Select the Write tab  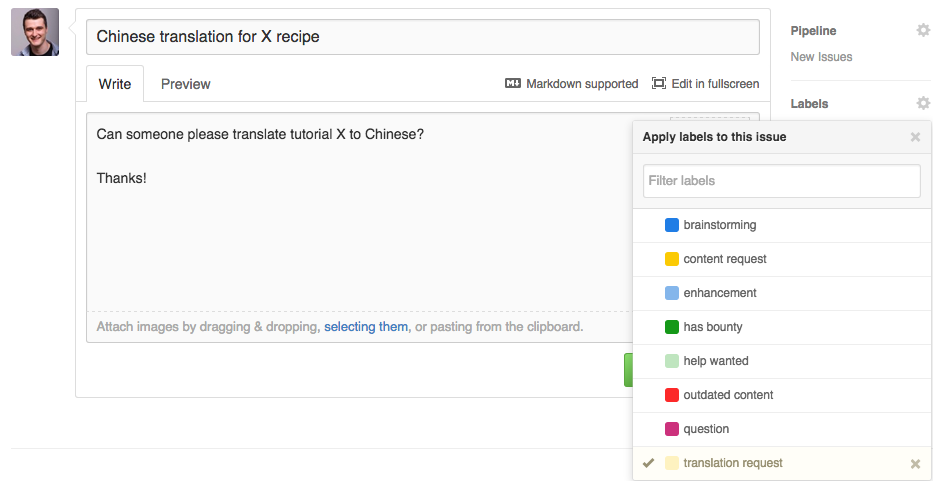[x=115, y=84]
